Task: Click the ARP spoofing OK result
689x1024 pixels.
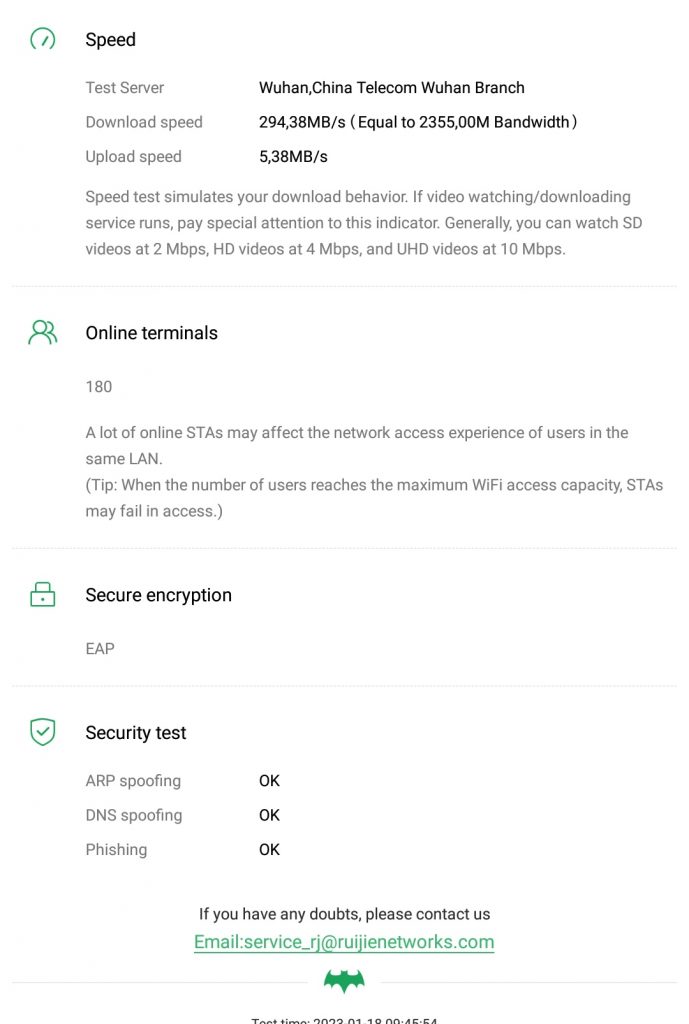Action: coord(269,781)
